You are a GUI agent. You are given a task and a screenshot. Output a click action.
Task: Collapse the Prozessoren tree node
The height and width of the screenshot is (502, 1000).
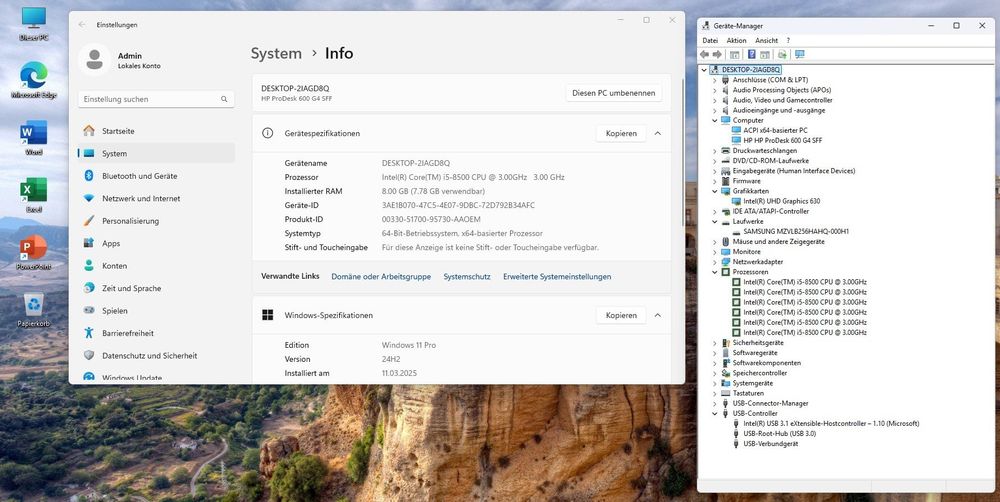click(x=715, y=272)
